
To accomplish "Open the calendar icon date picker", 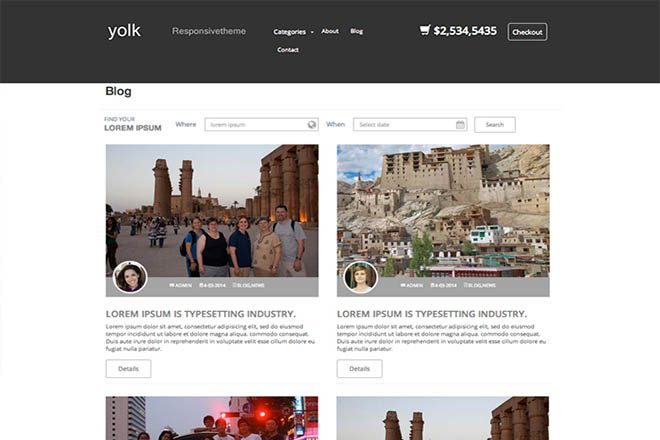I will click(460, 125).
